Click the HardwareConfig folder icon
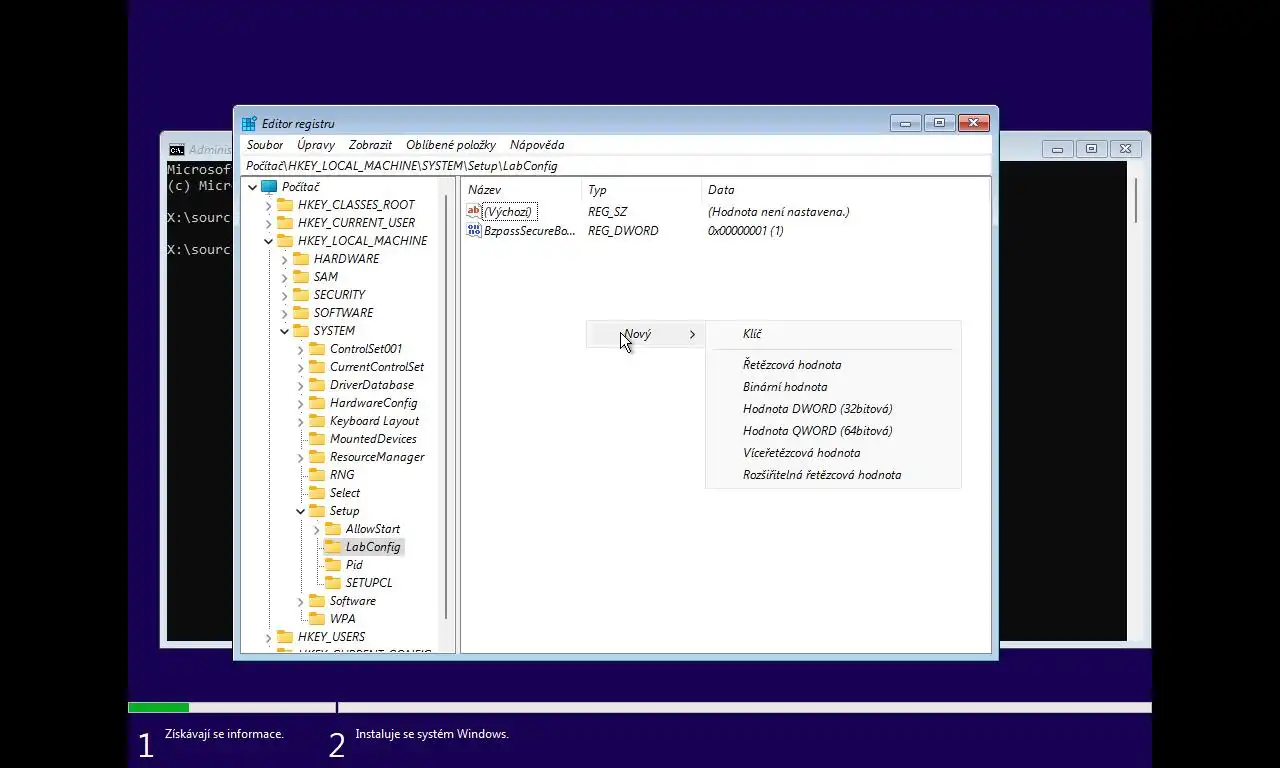 [317, 403]
